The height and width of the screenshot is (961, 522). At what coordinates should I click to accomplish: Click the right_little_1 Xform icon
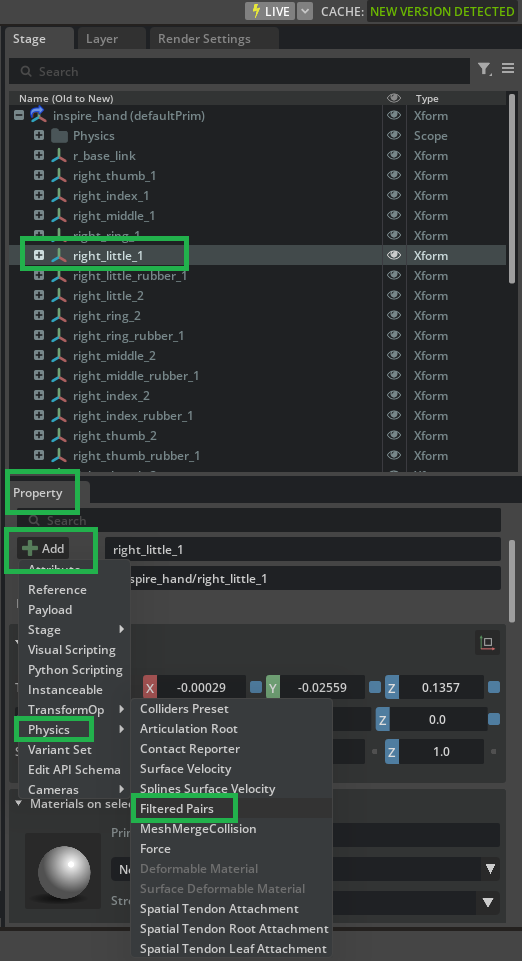(59, 256)
